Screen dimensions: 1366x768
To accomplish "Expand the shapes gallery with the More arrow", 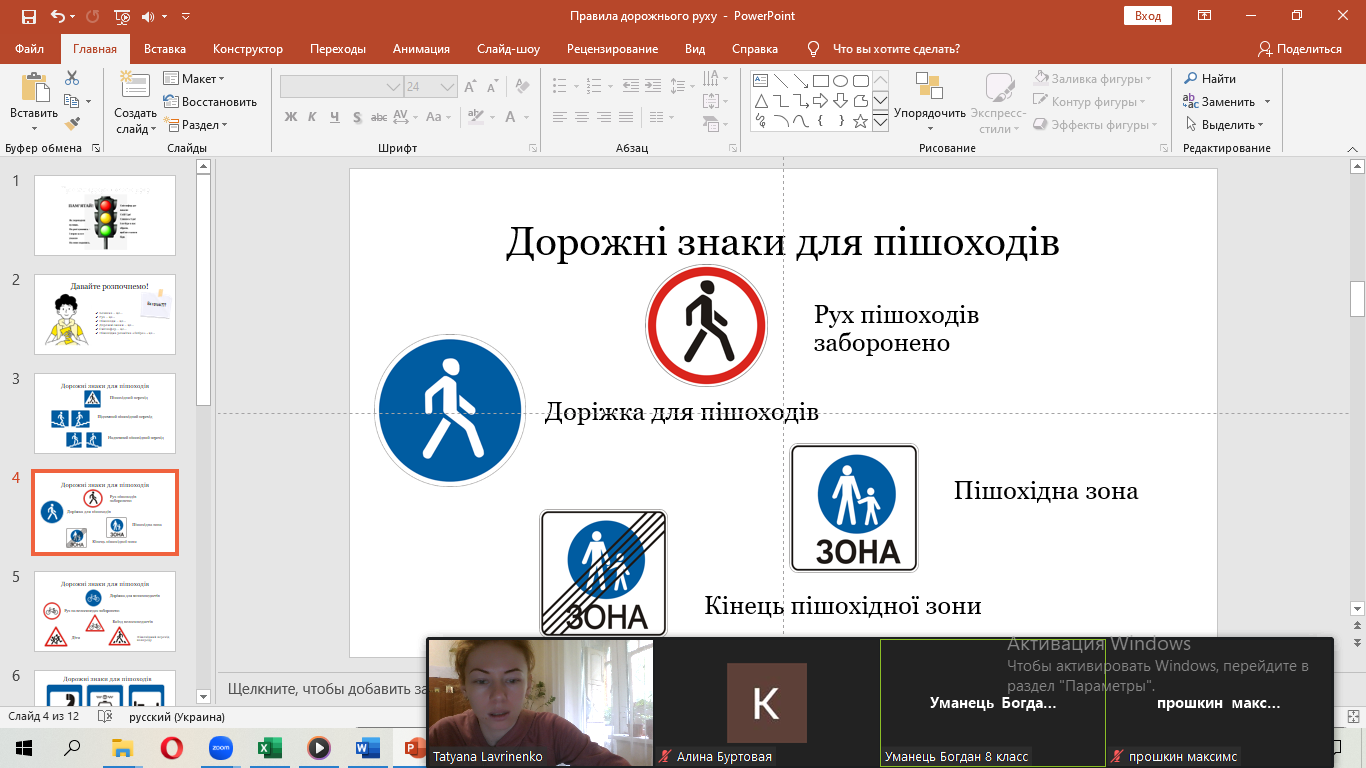I will point(880,121).
